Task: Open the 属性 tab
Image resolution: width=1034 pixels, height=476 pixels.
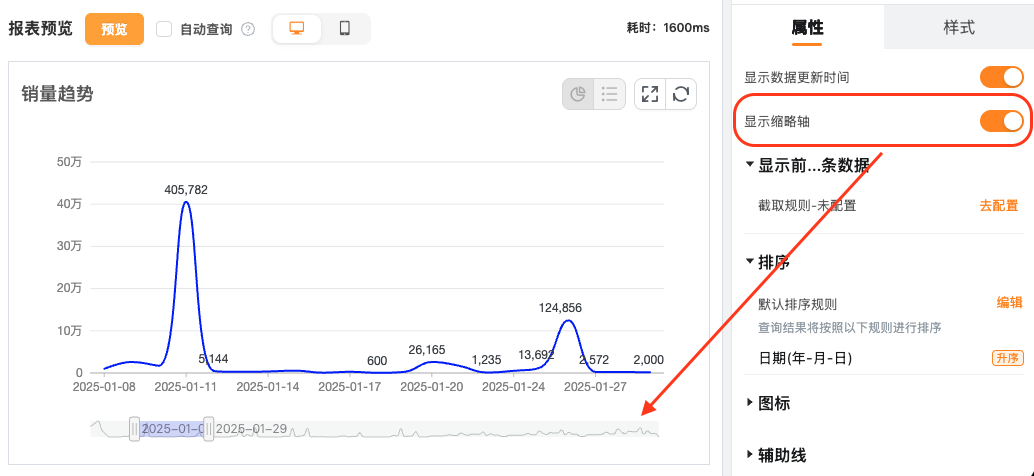Action: (x=807, y=27)
